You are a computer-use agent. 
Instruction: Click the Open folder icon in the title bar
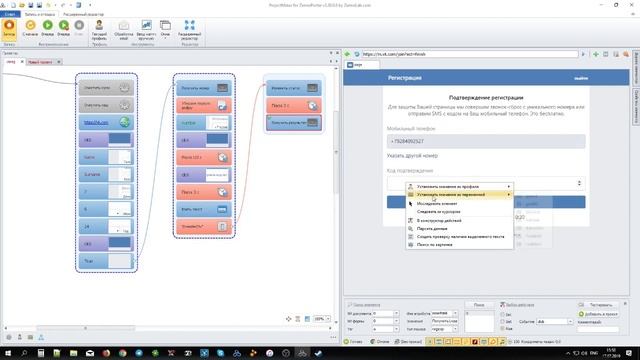click(22, 5)
